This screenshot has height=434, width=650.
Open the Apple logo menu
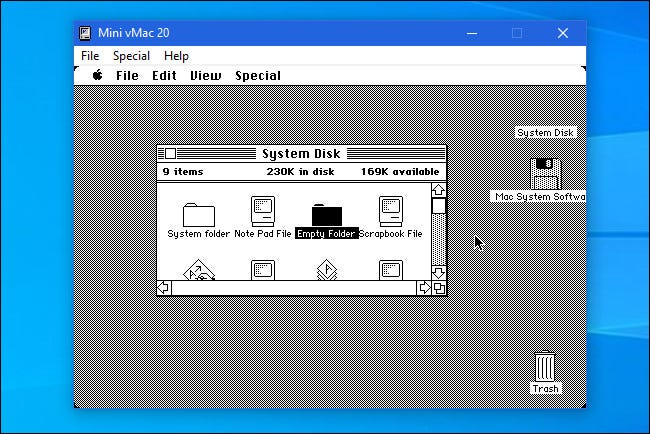[x=98, y=76]
